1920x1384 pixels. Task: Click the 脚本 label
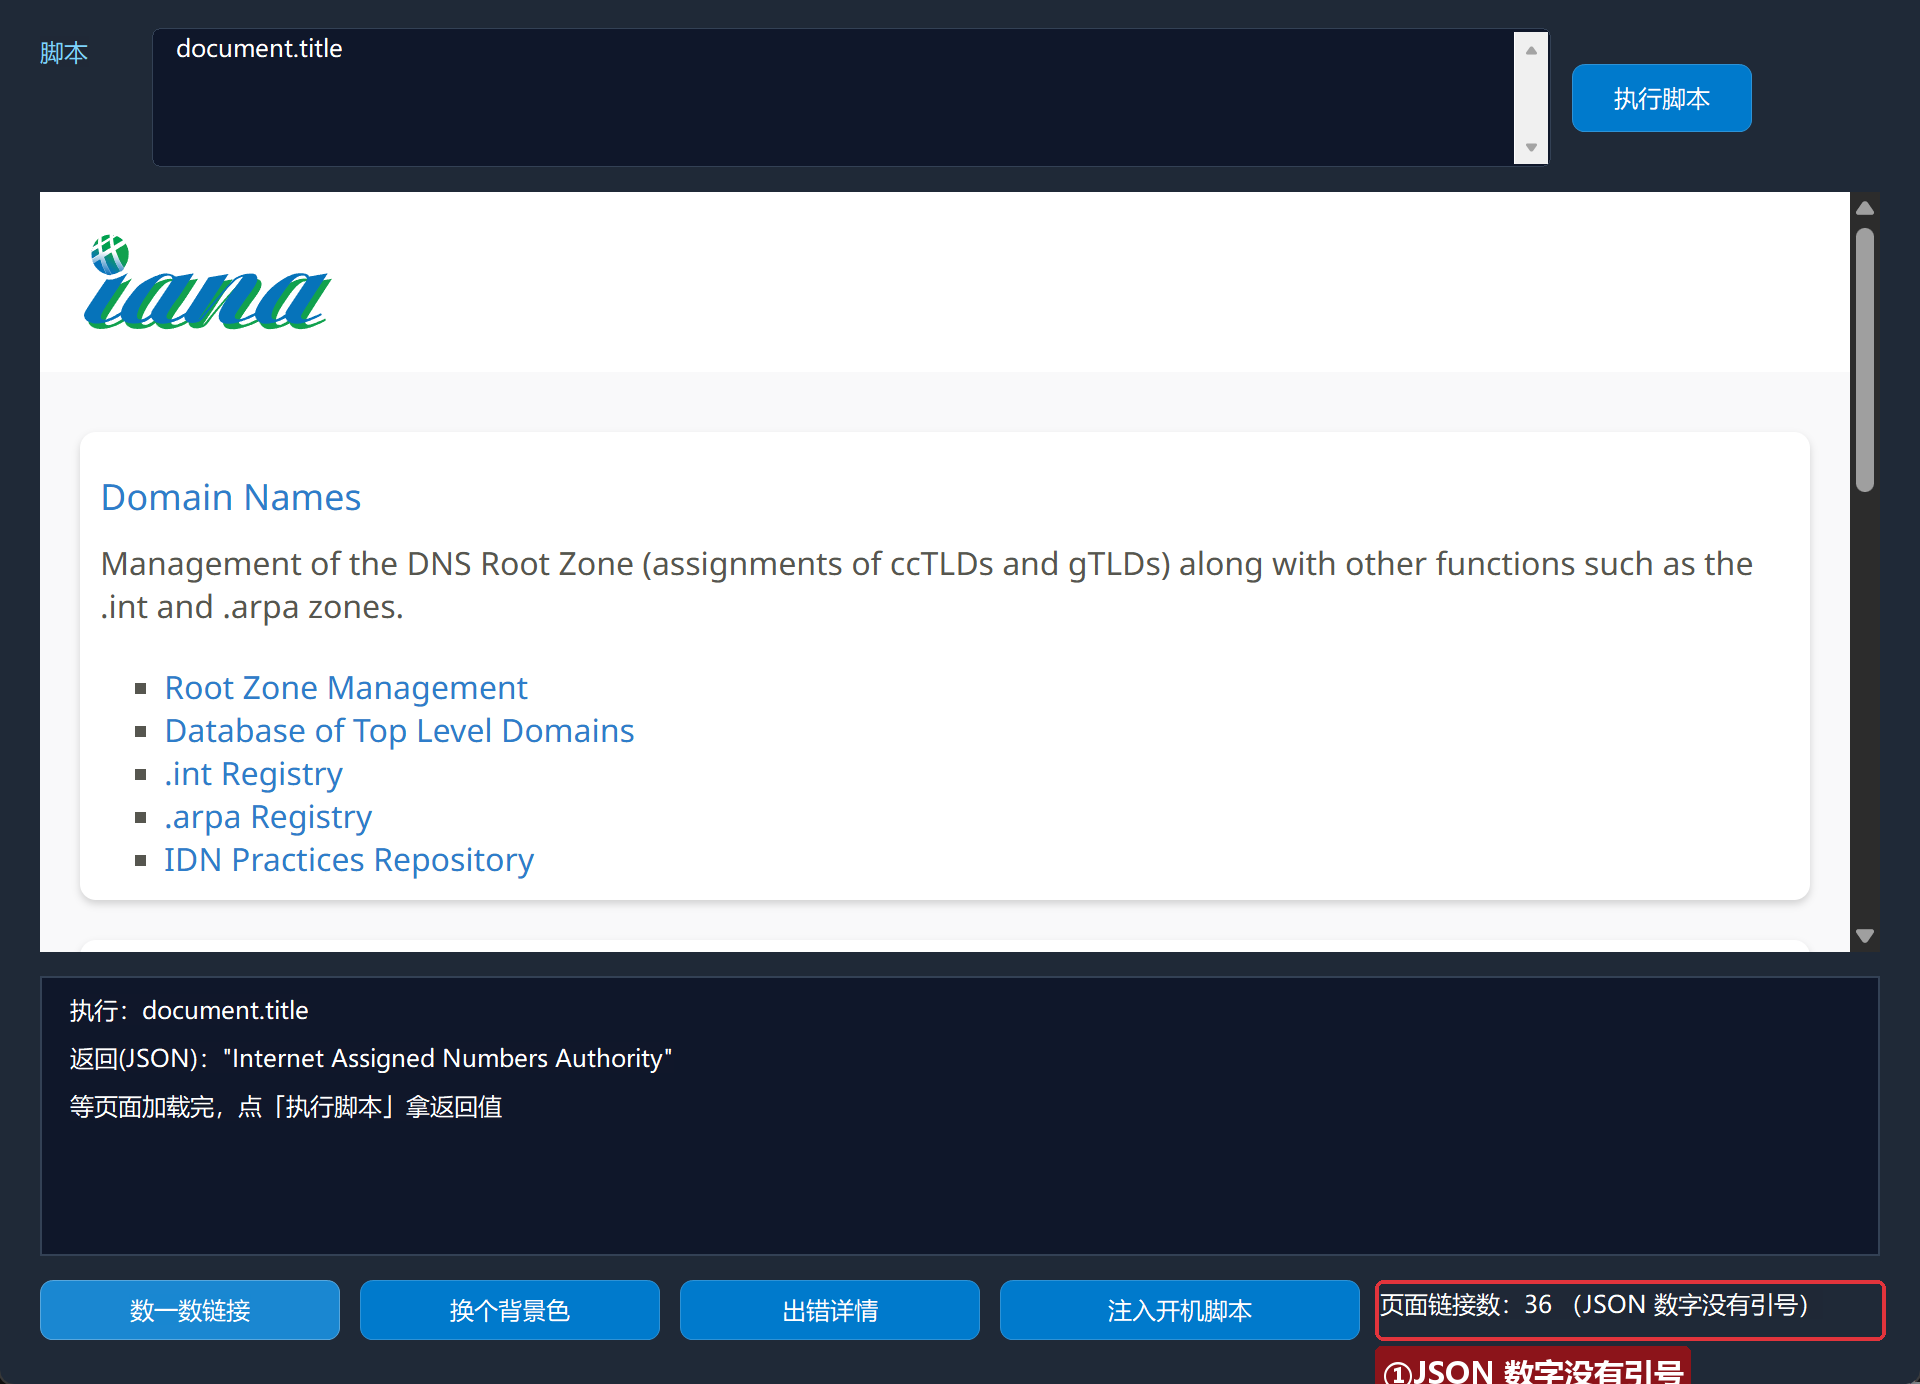click(64, 52)
